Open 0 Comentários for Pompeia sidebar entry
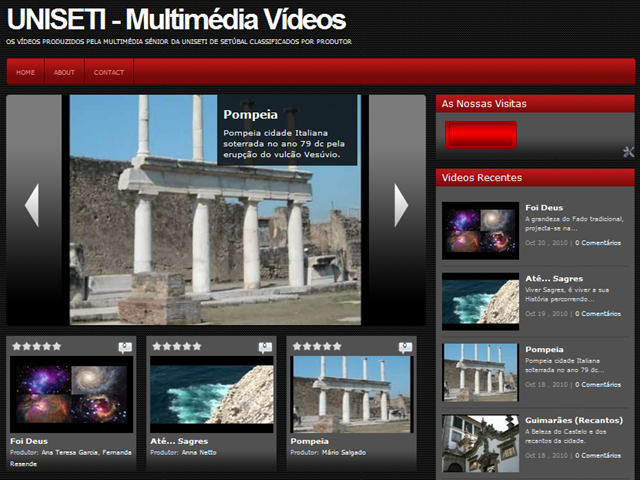Screen dimensions: 640x480 click(598, 384)
